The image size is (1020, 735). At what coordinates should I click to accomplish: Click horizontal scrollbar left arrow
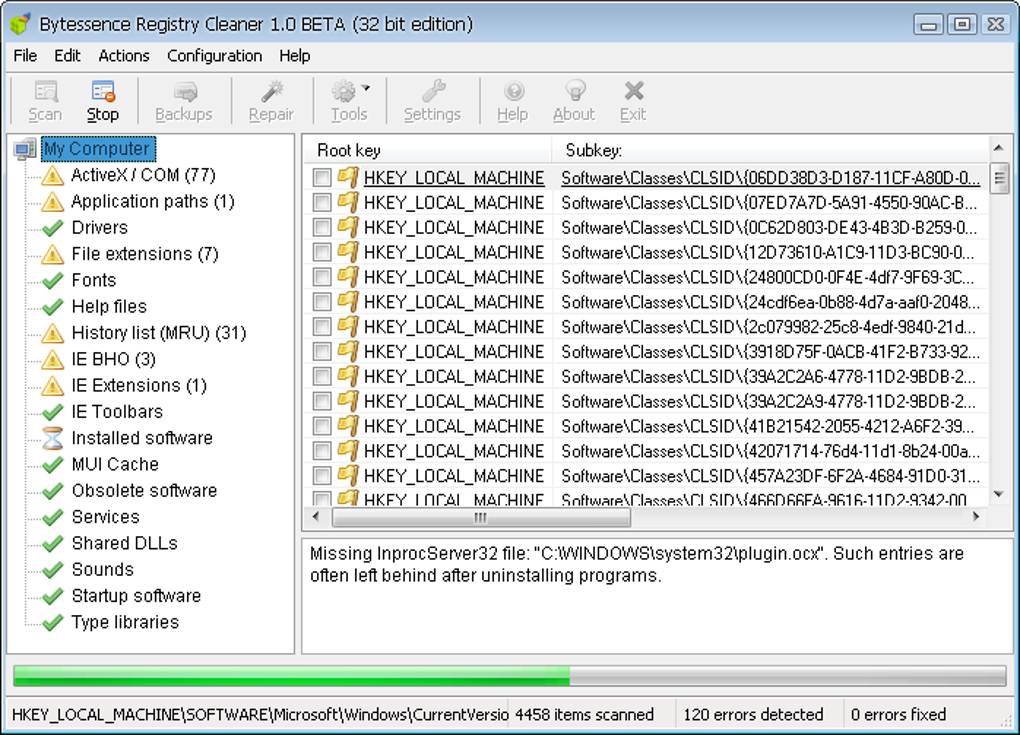[316, 517]
